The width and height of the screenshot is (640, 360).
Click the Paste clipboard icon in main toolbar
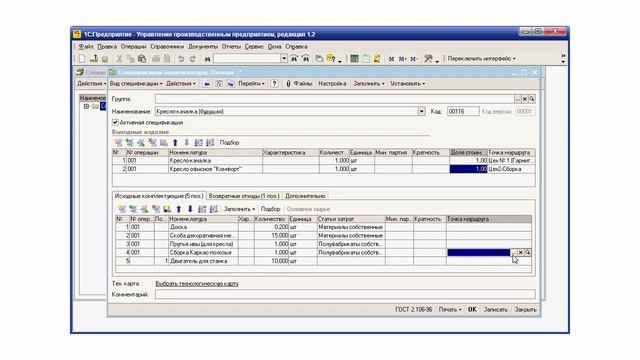click(x=142, y=59)
